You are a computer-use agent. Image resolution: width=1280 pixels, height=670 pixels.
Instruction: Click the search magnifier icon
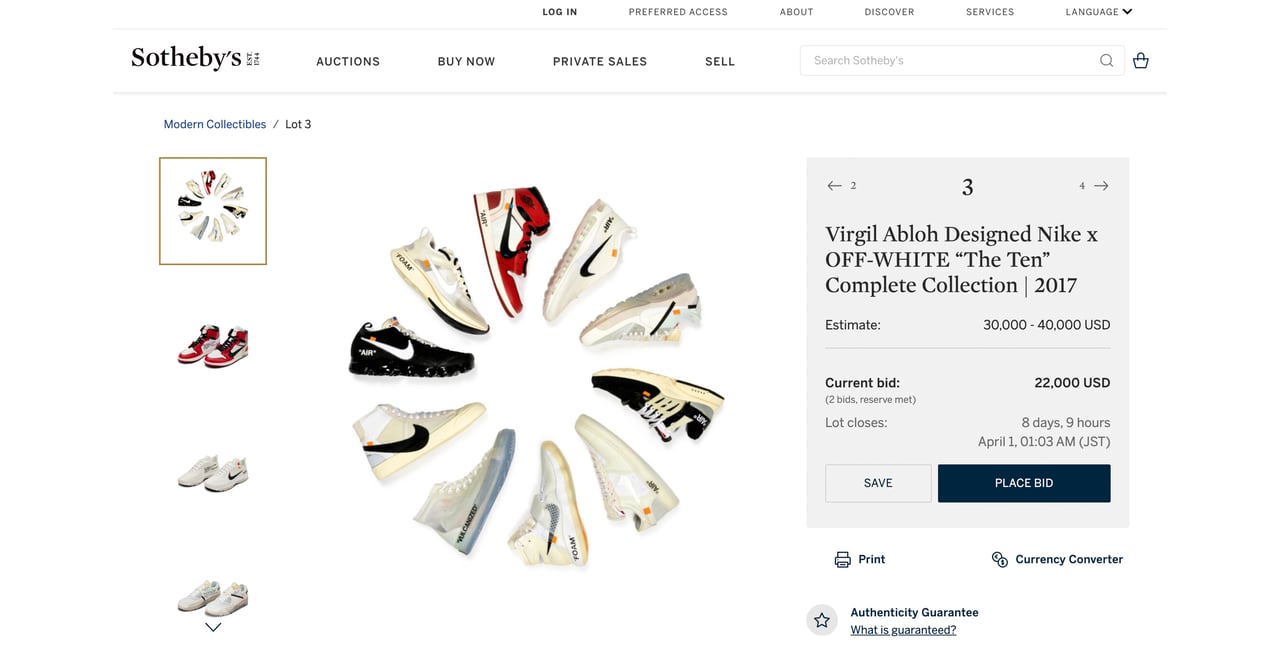pos(1106,60)
